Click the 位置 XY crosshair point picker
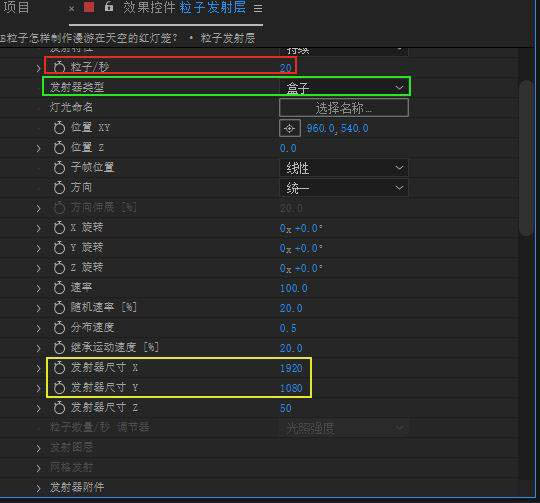Image resolution: width=540 pixels, height=503 pixels. pos(290,128)
